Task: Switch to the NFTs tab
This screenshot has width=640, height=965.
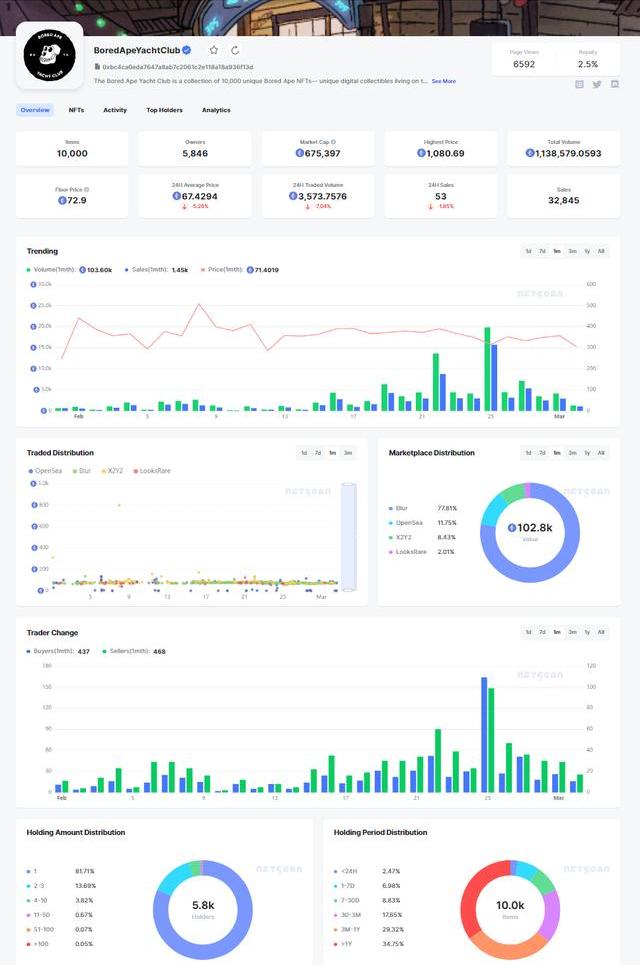Action: pos(76,110)
